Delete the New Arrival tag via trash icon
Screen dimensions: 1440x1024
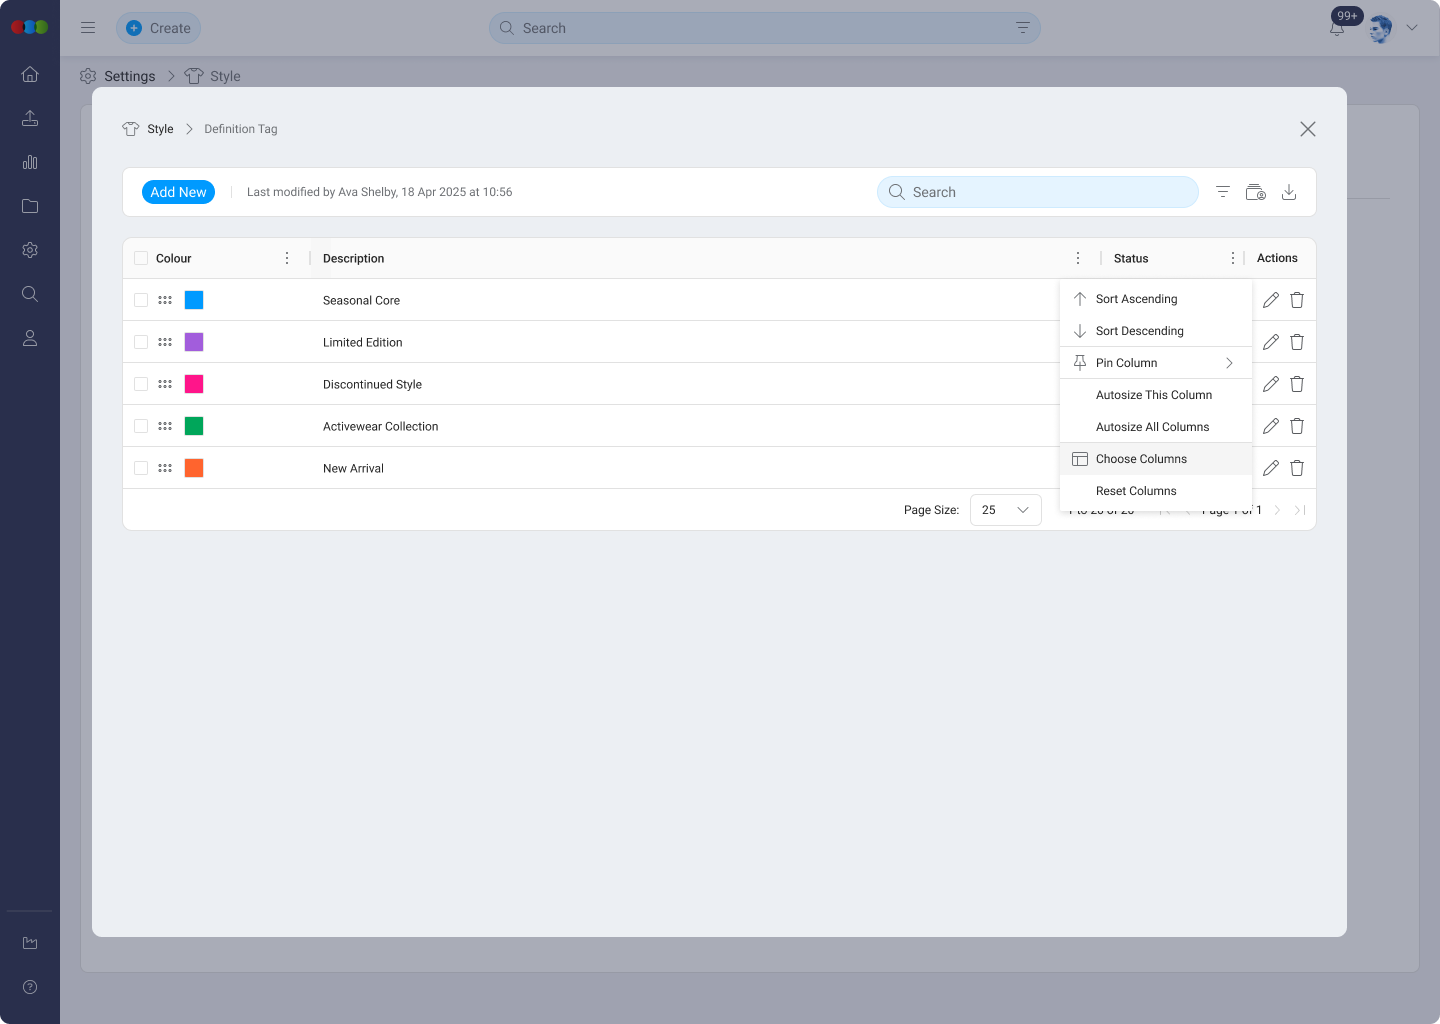click(1296, 467)
